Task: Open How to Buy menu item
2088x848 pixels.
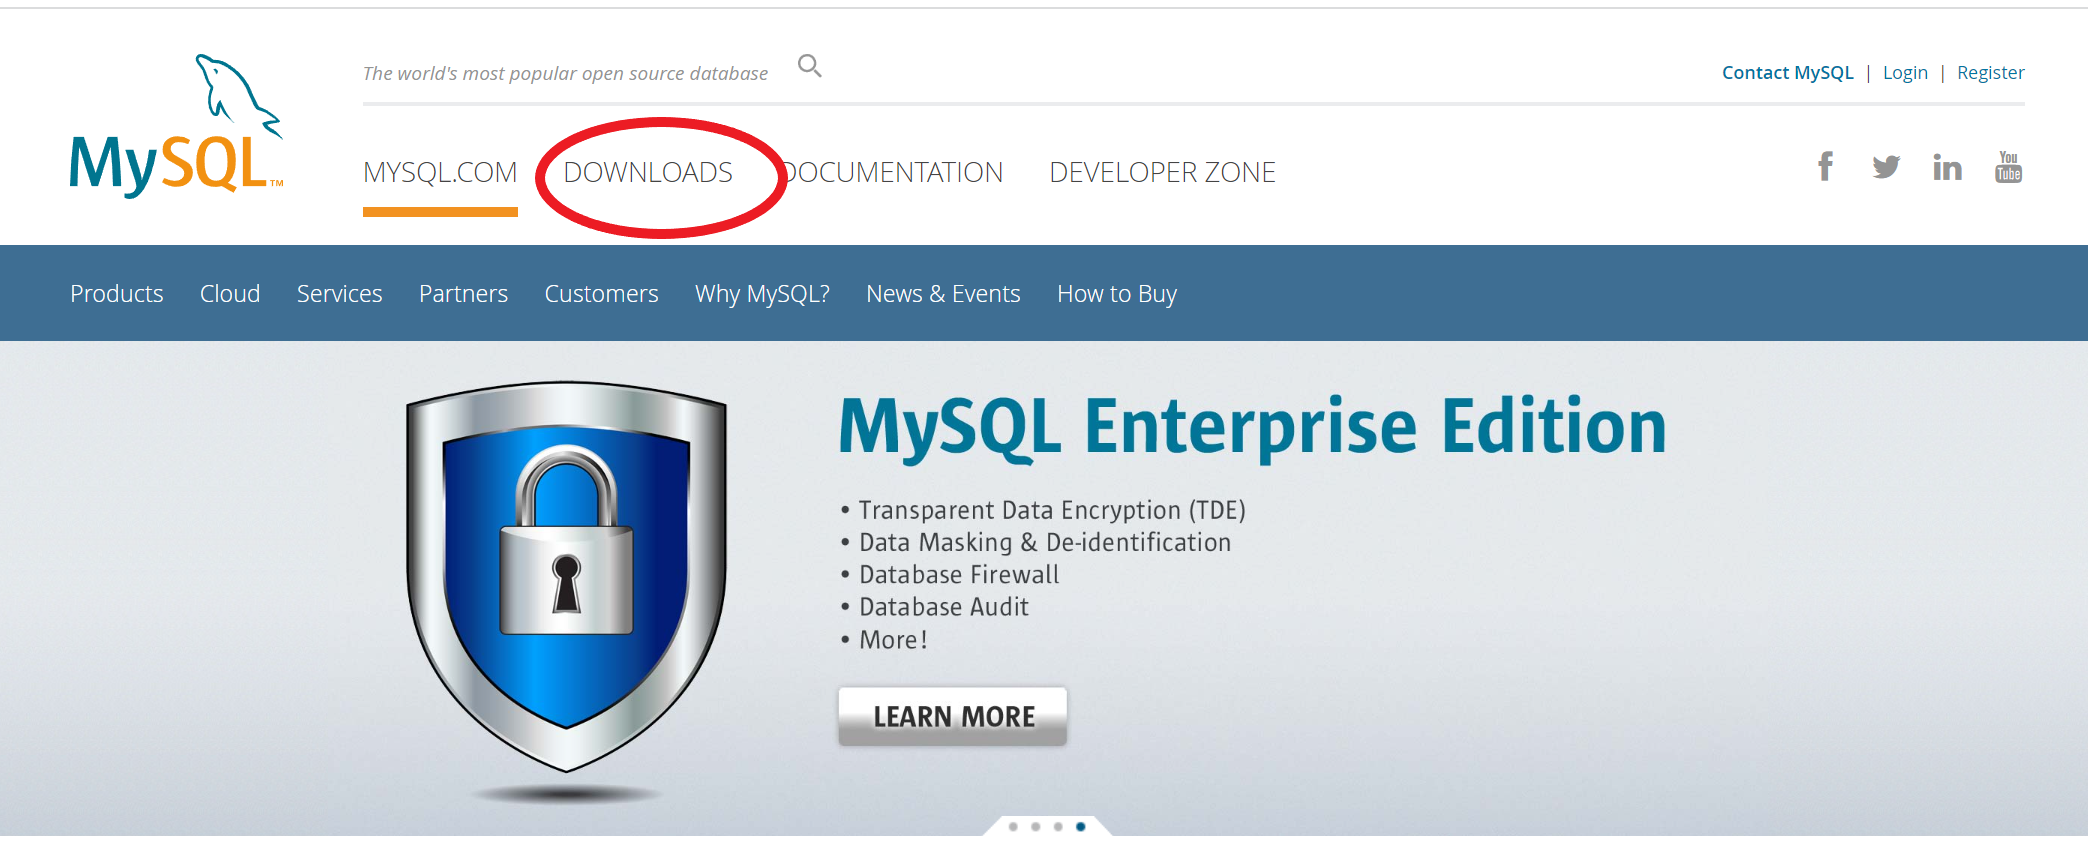Action: coord(1117,293)
